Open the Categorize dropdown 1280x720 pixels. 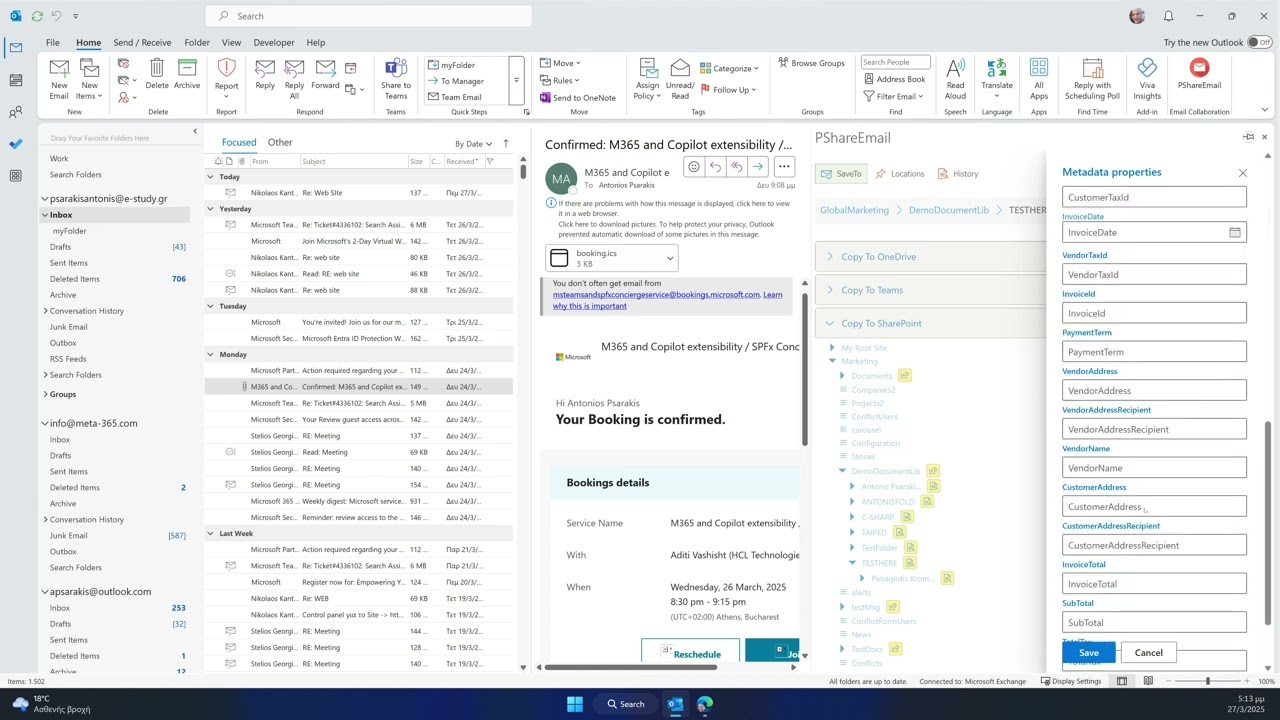(729, 68)
